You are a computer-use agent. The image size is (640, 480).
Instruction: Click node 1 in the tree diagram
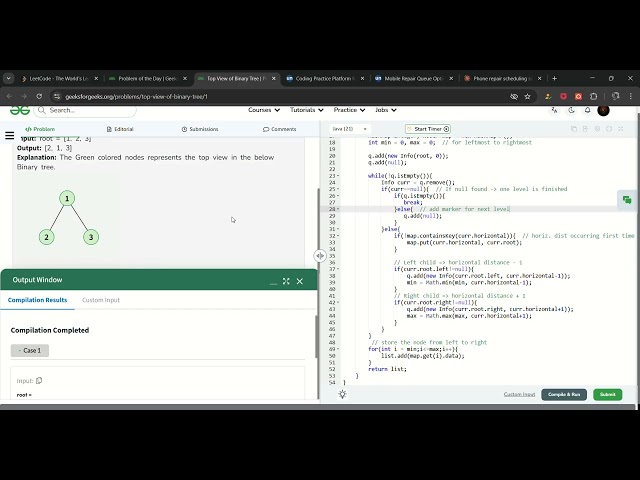pos(67,199)
